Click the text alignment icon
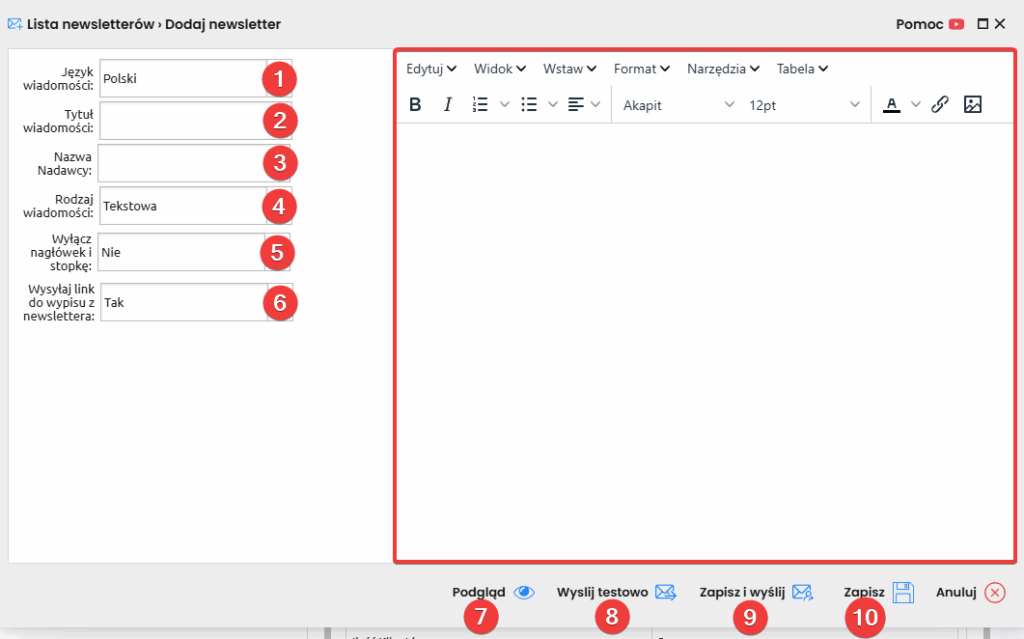The width and height of the screenshot is (1024, 639). coord(575,105)
